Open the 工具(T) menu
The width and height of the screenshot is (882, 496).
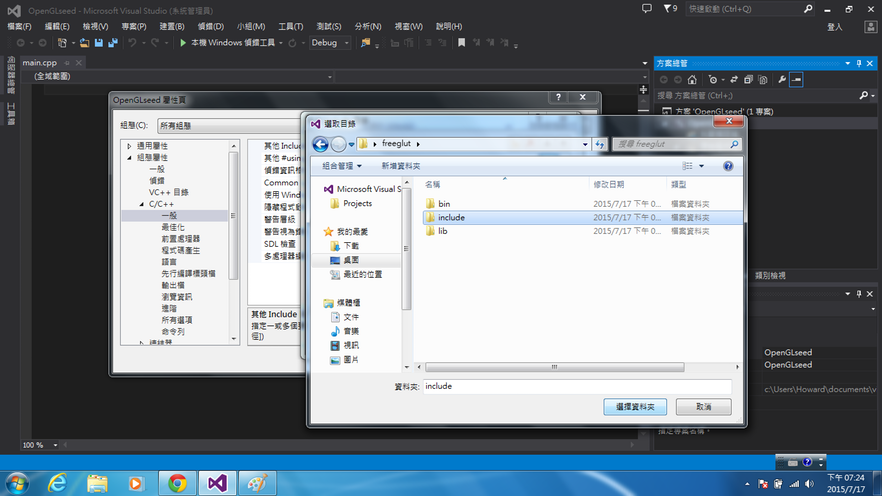[290, 26]
